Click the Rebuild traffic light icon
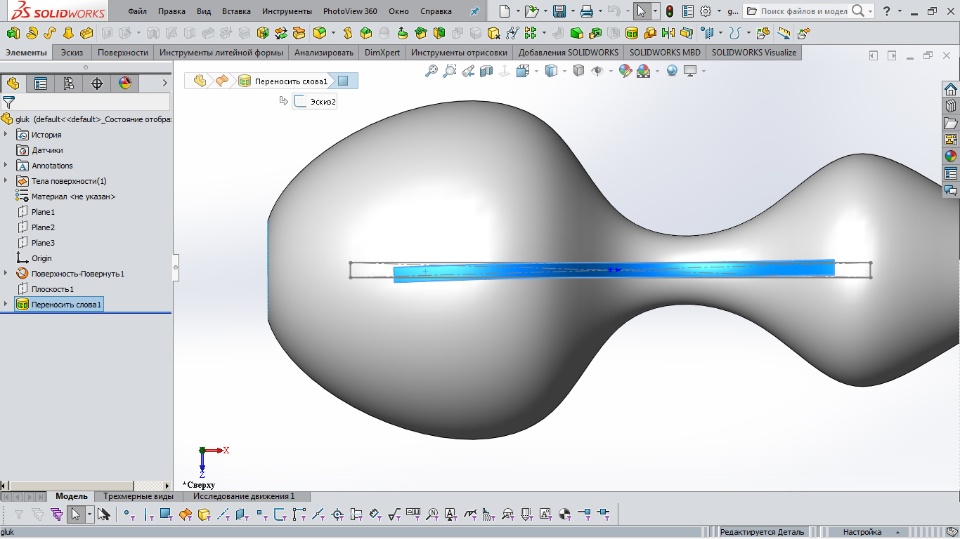This screenshot has width=960, height=539. click(x=669, y=11)
